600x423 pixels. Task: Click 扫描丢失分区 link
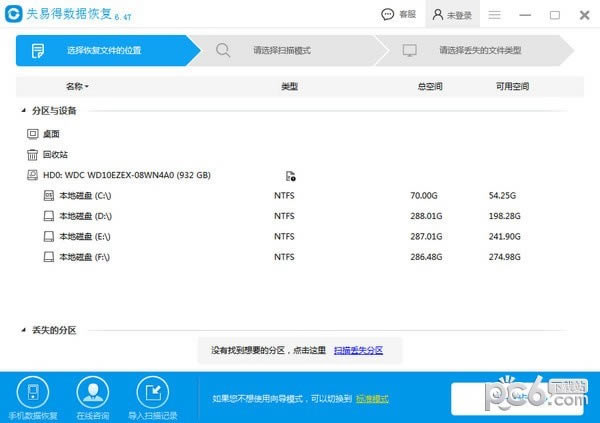(x=358, y=351)
